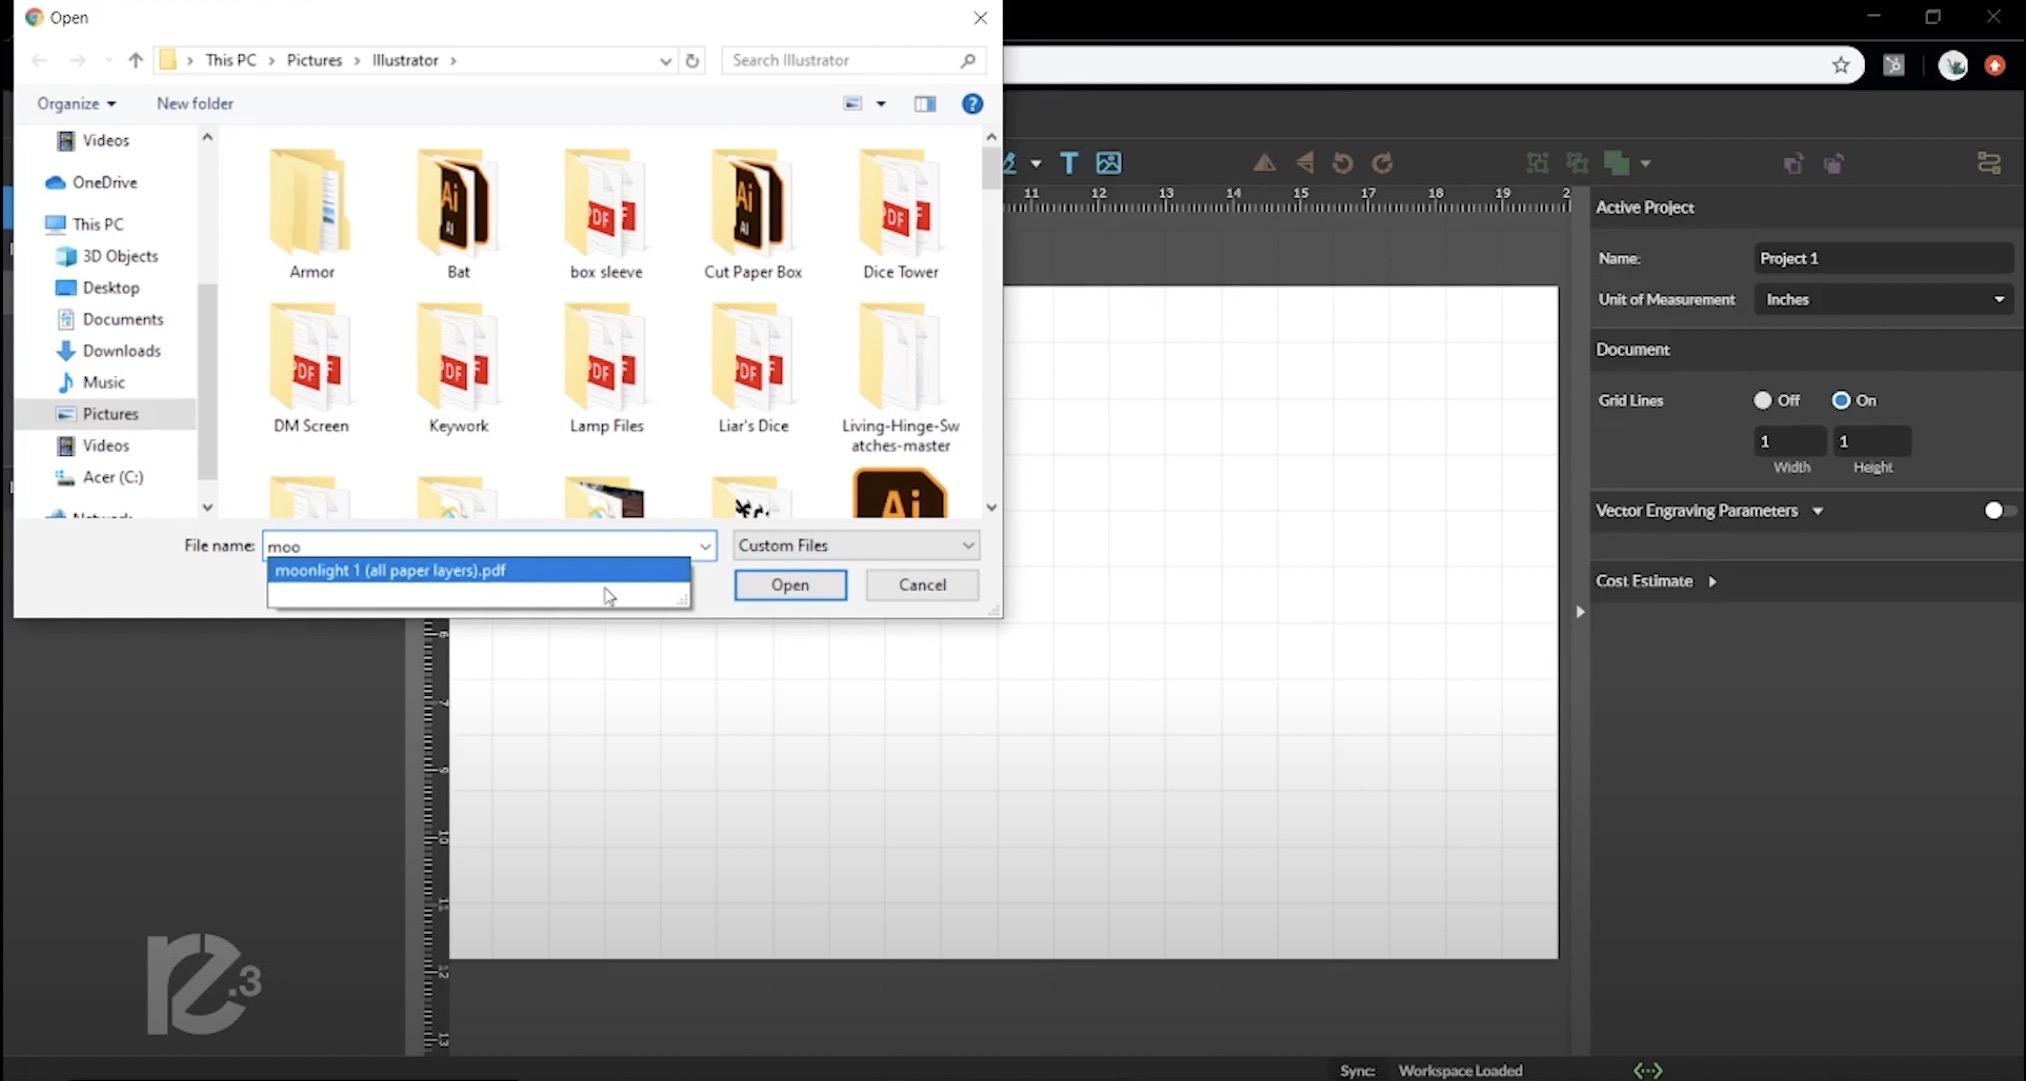This screenshot has height=1081, width=2026.
Task: Redo the last action
Action: click(1383, 162)
